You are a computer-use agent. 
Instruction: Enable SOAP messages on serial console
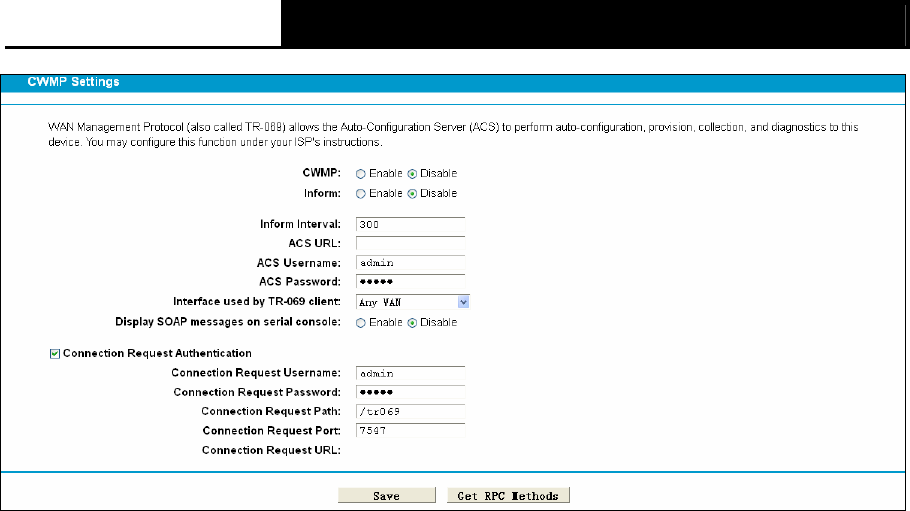(360, 323)
